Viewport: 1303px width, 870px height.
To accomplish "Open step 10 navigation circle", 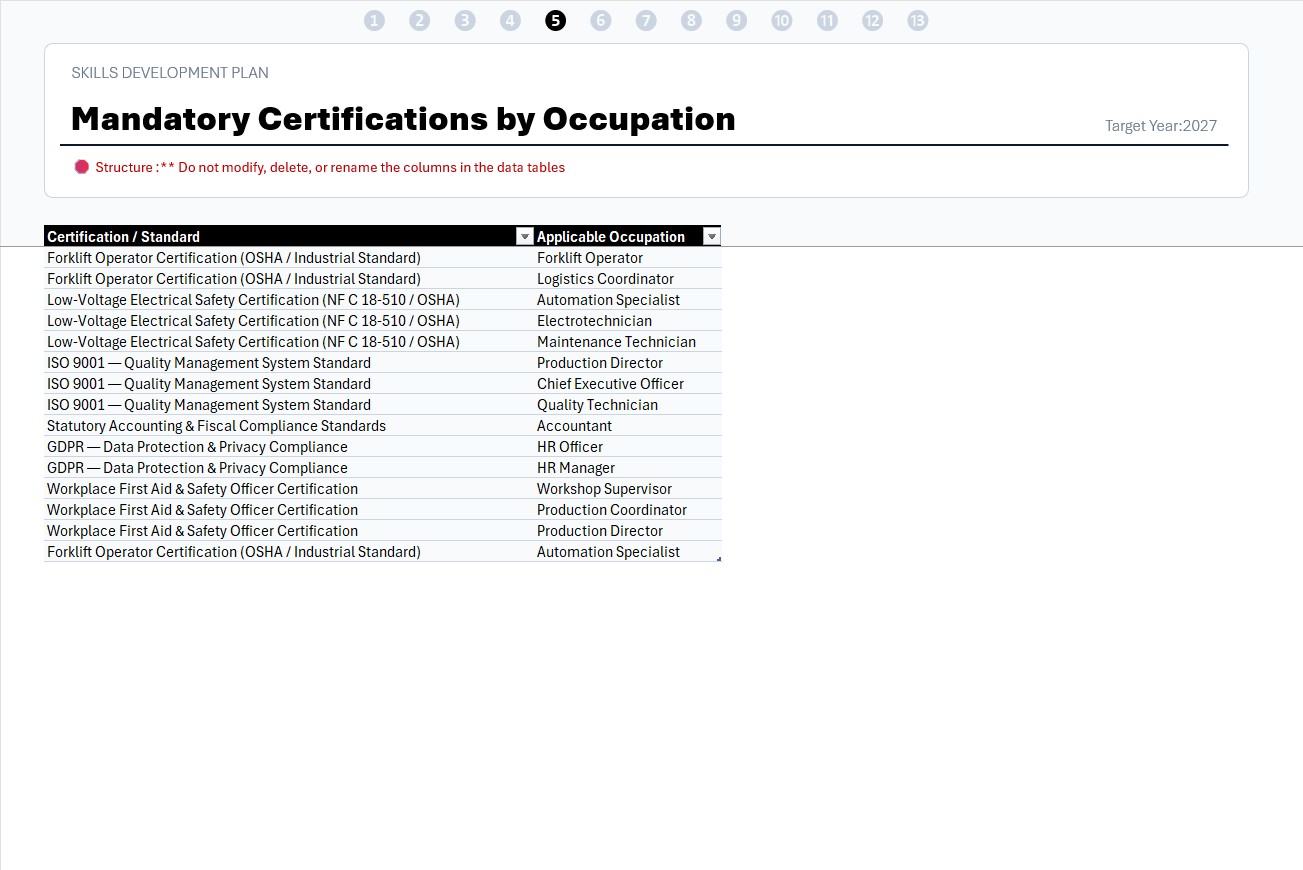I will tap(782, 21).
